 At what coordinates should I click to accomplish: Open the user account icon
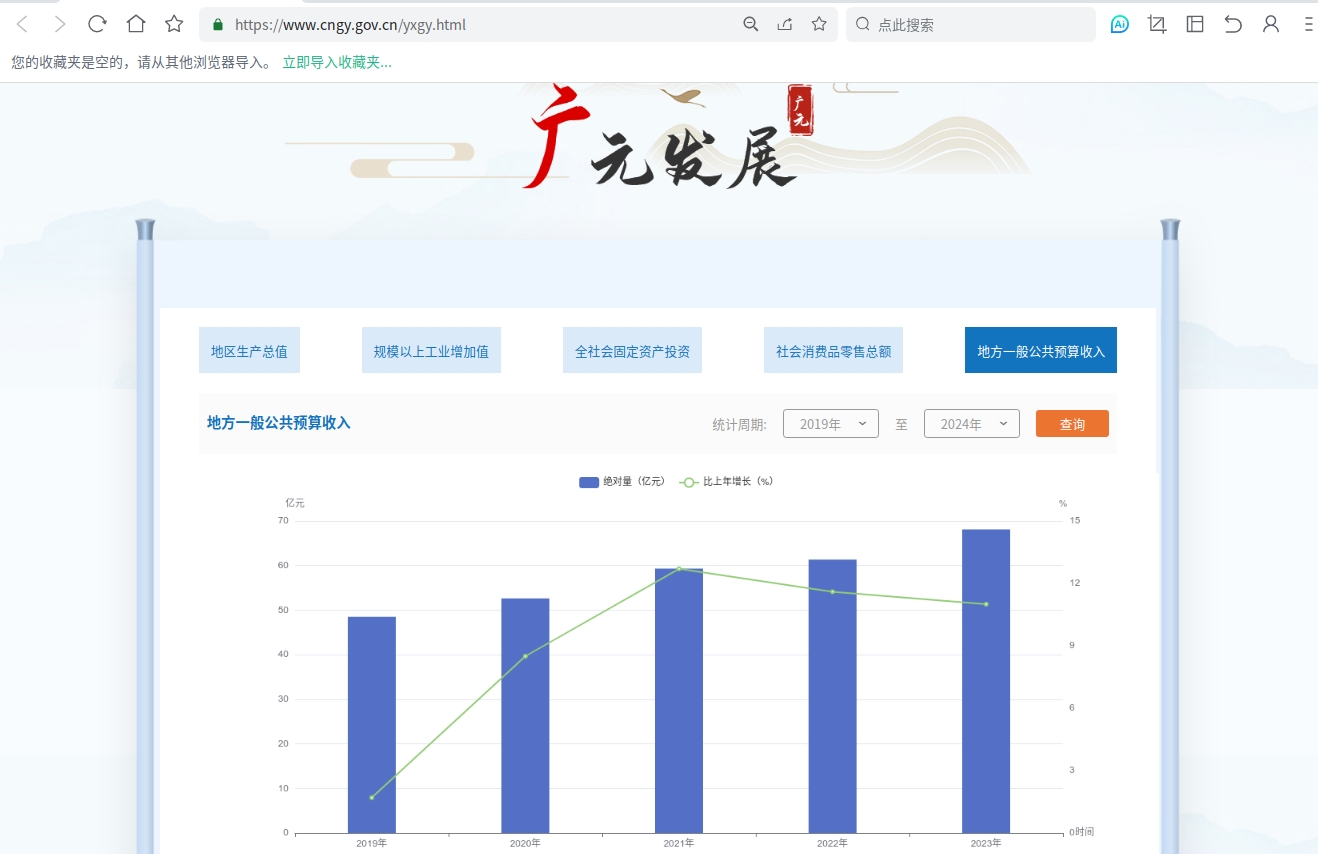click(x=1271, y=24)
